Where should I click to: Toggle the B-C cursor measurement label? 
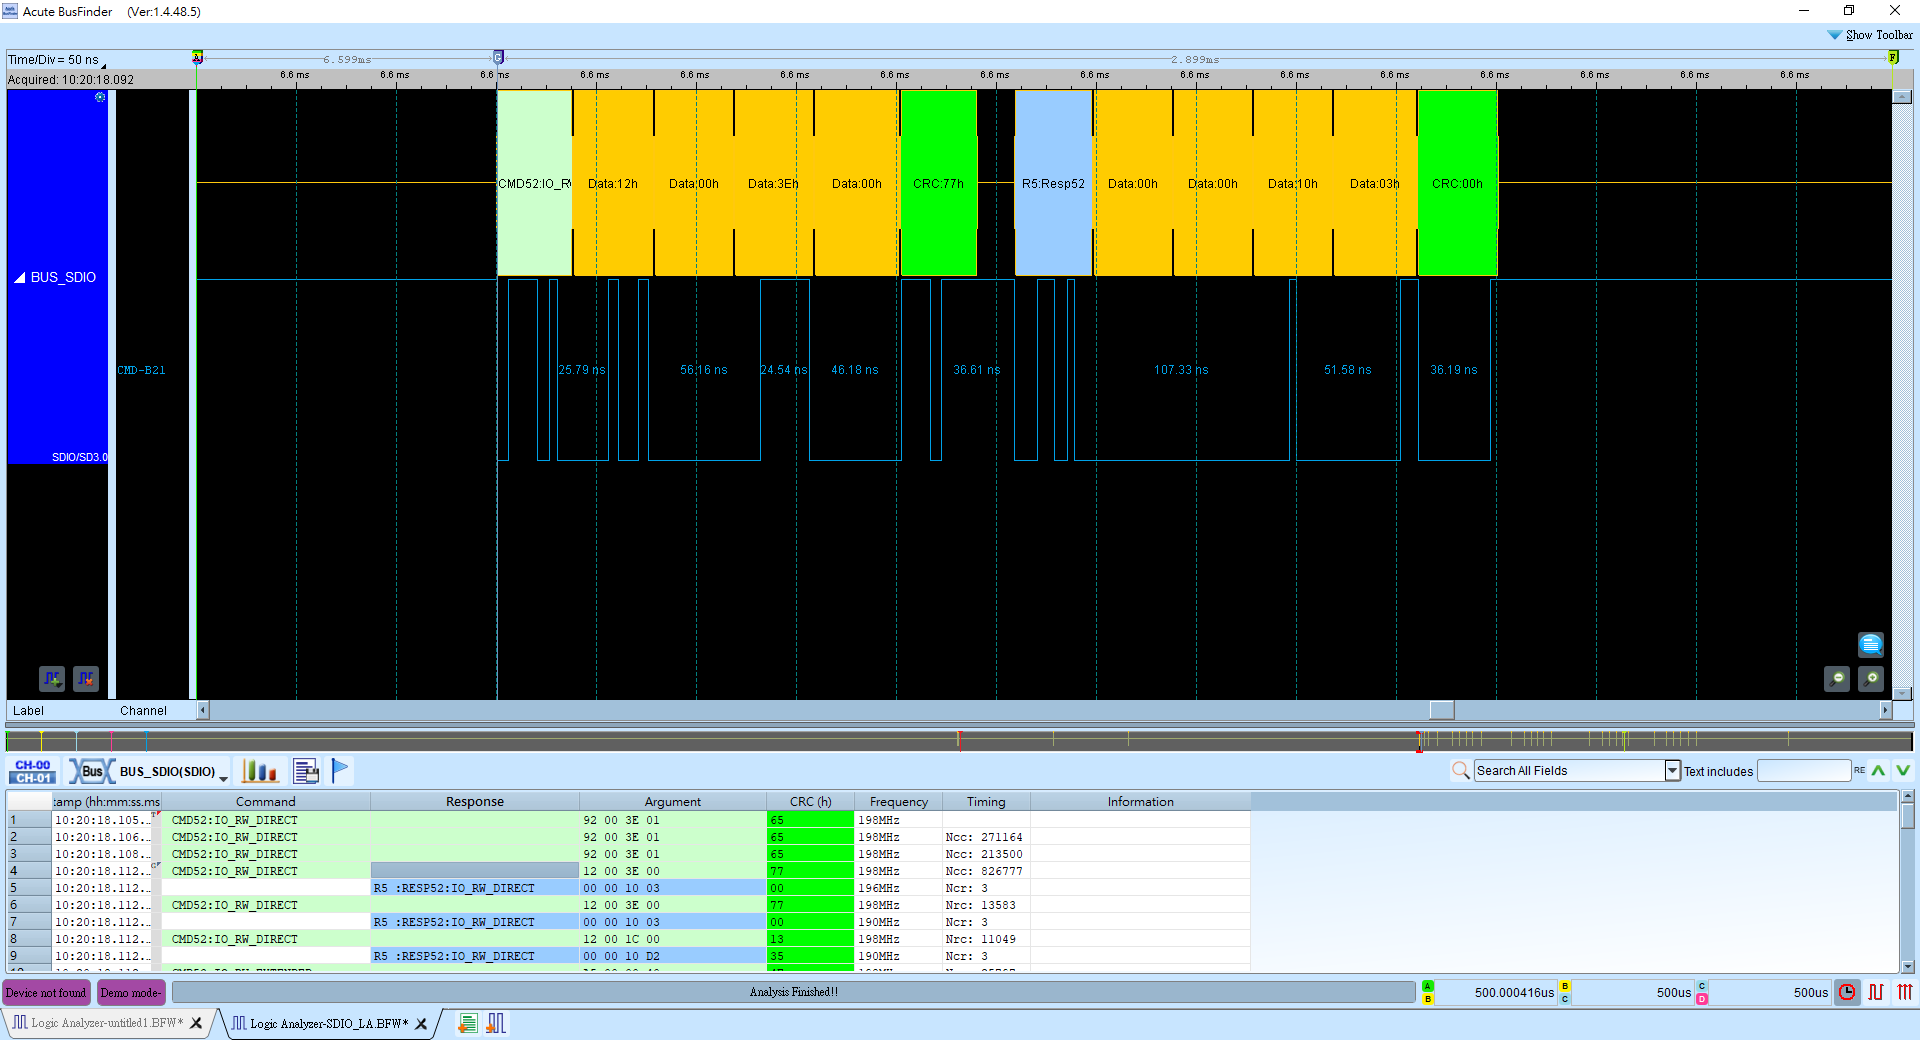click(1565, 992)
